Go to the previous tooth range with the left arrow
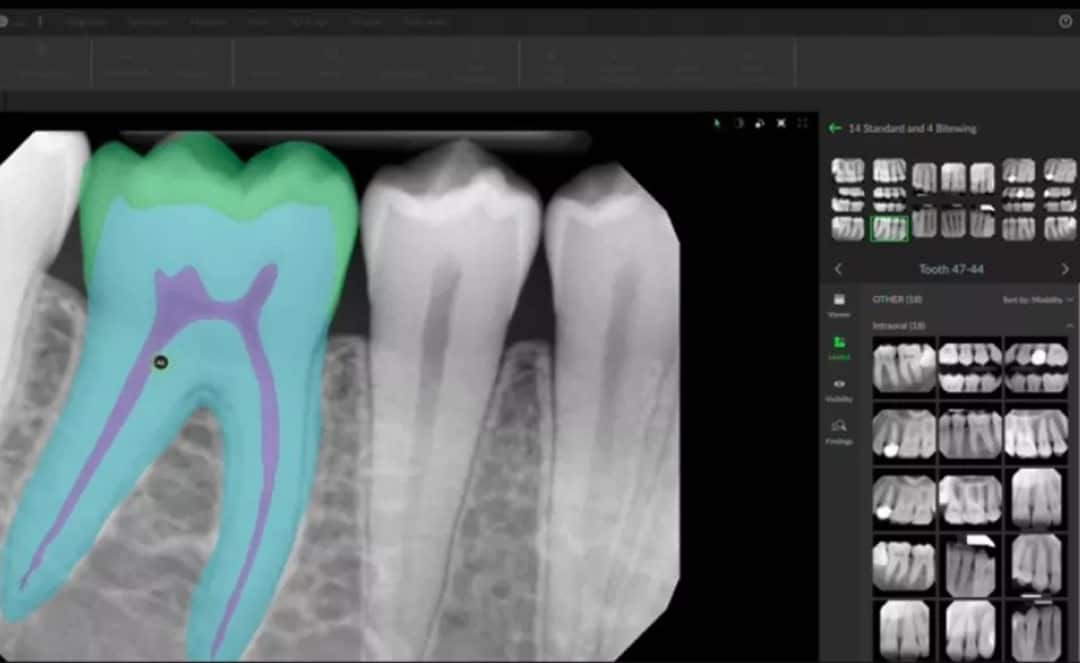The width and height of the screenshot is (1080, 663). 838,269
